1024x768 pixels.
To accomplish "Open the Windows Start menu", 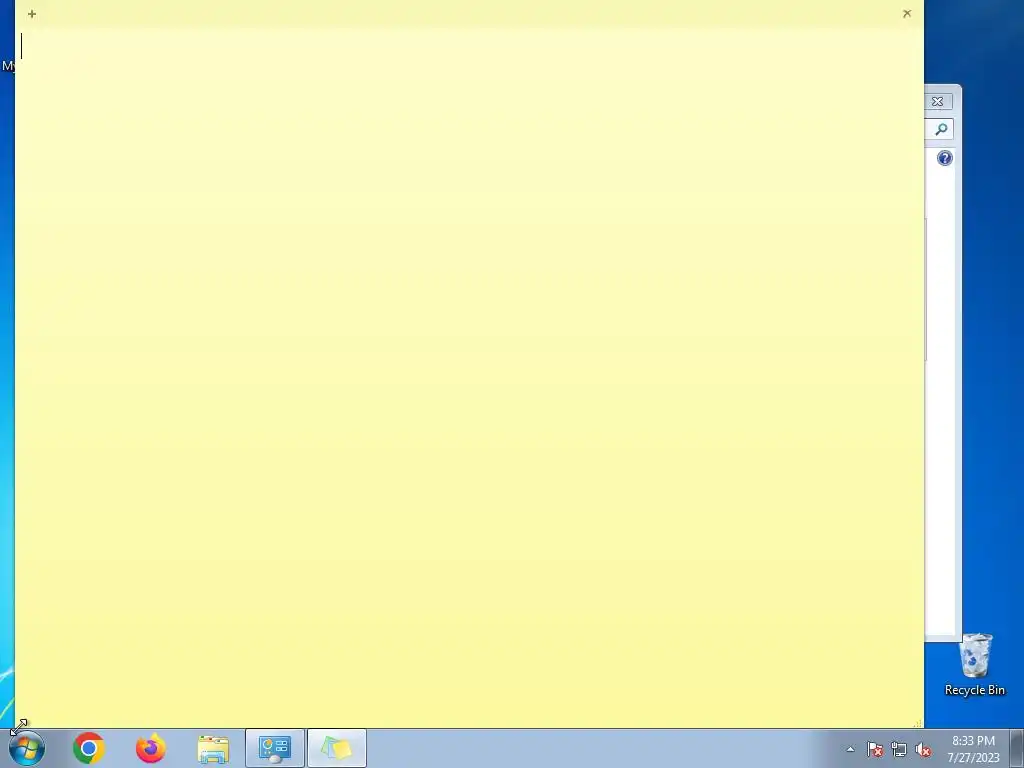I will pyautogui.click(x=27, y=748).
